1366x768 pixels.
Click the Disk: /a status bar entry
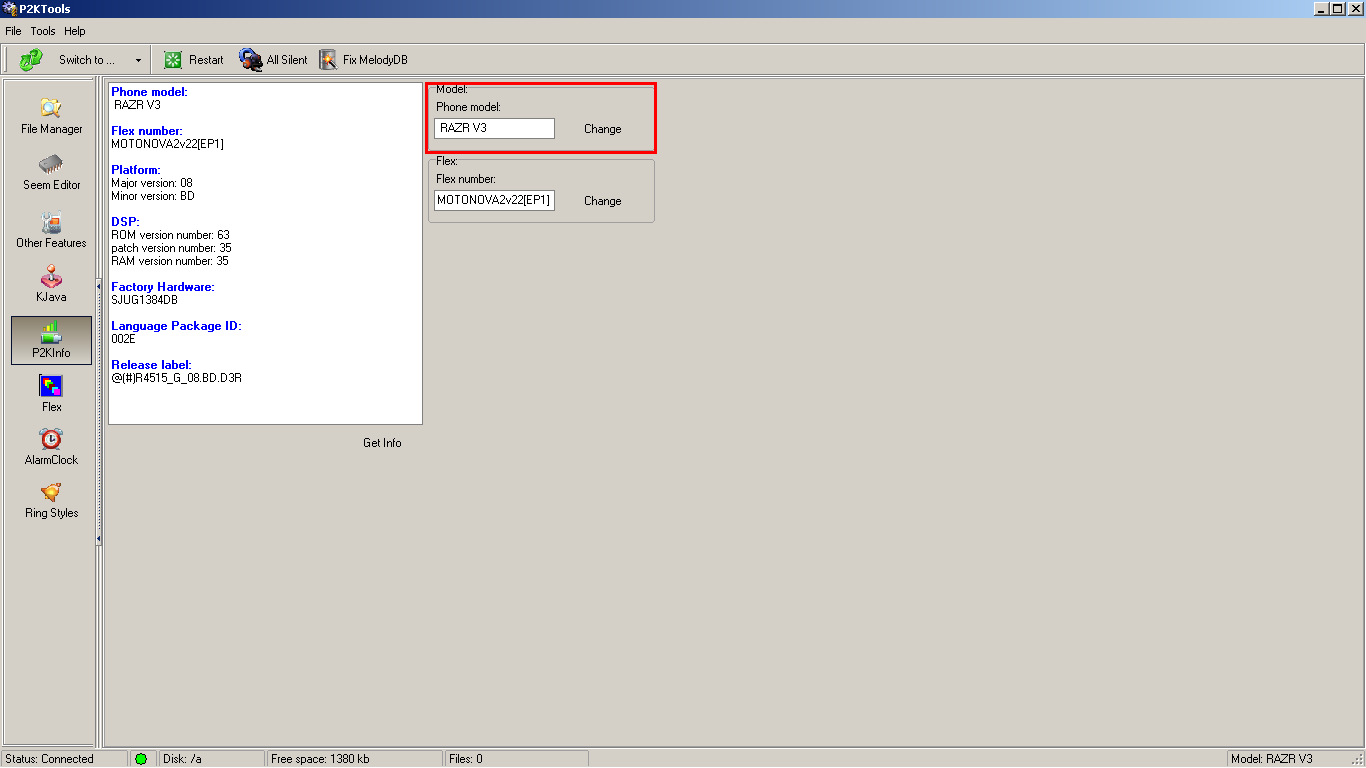212,759
